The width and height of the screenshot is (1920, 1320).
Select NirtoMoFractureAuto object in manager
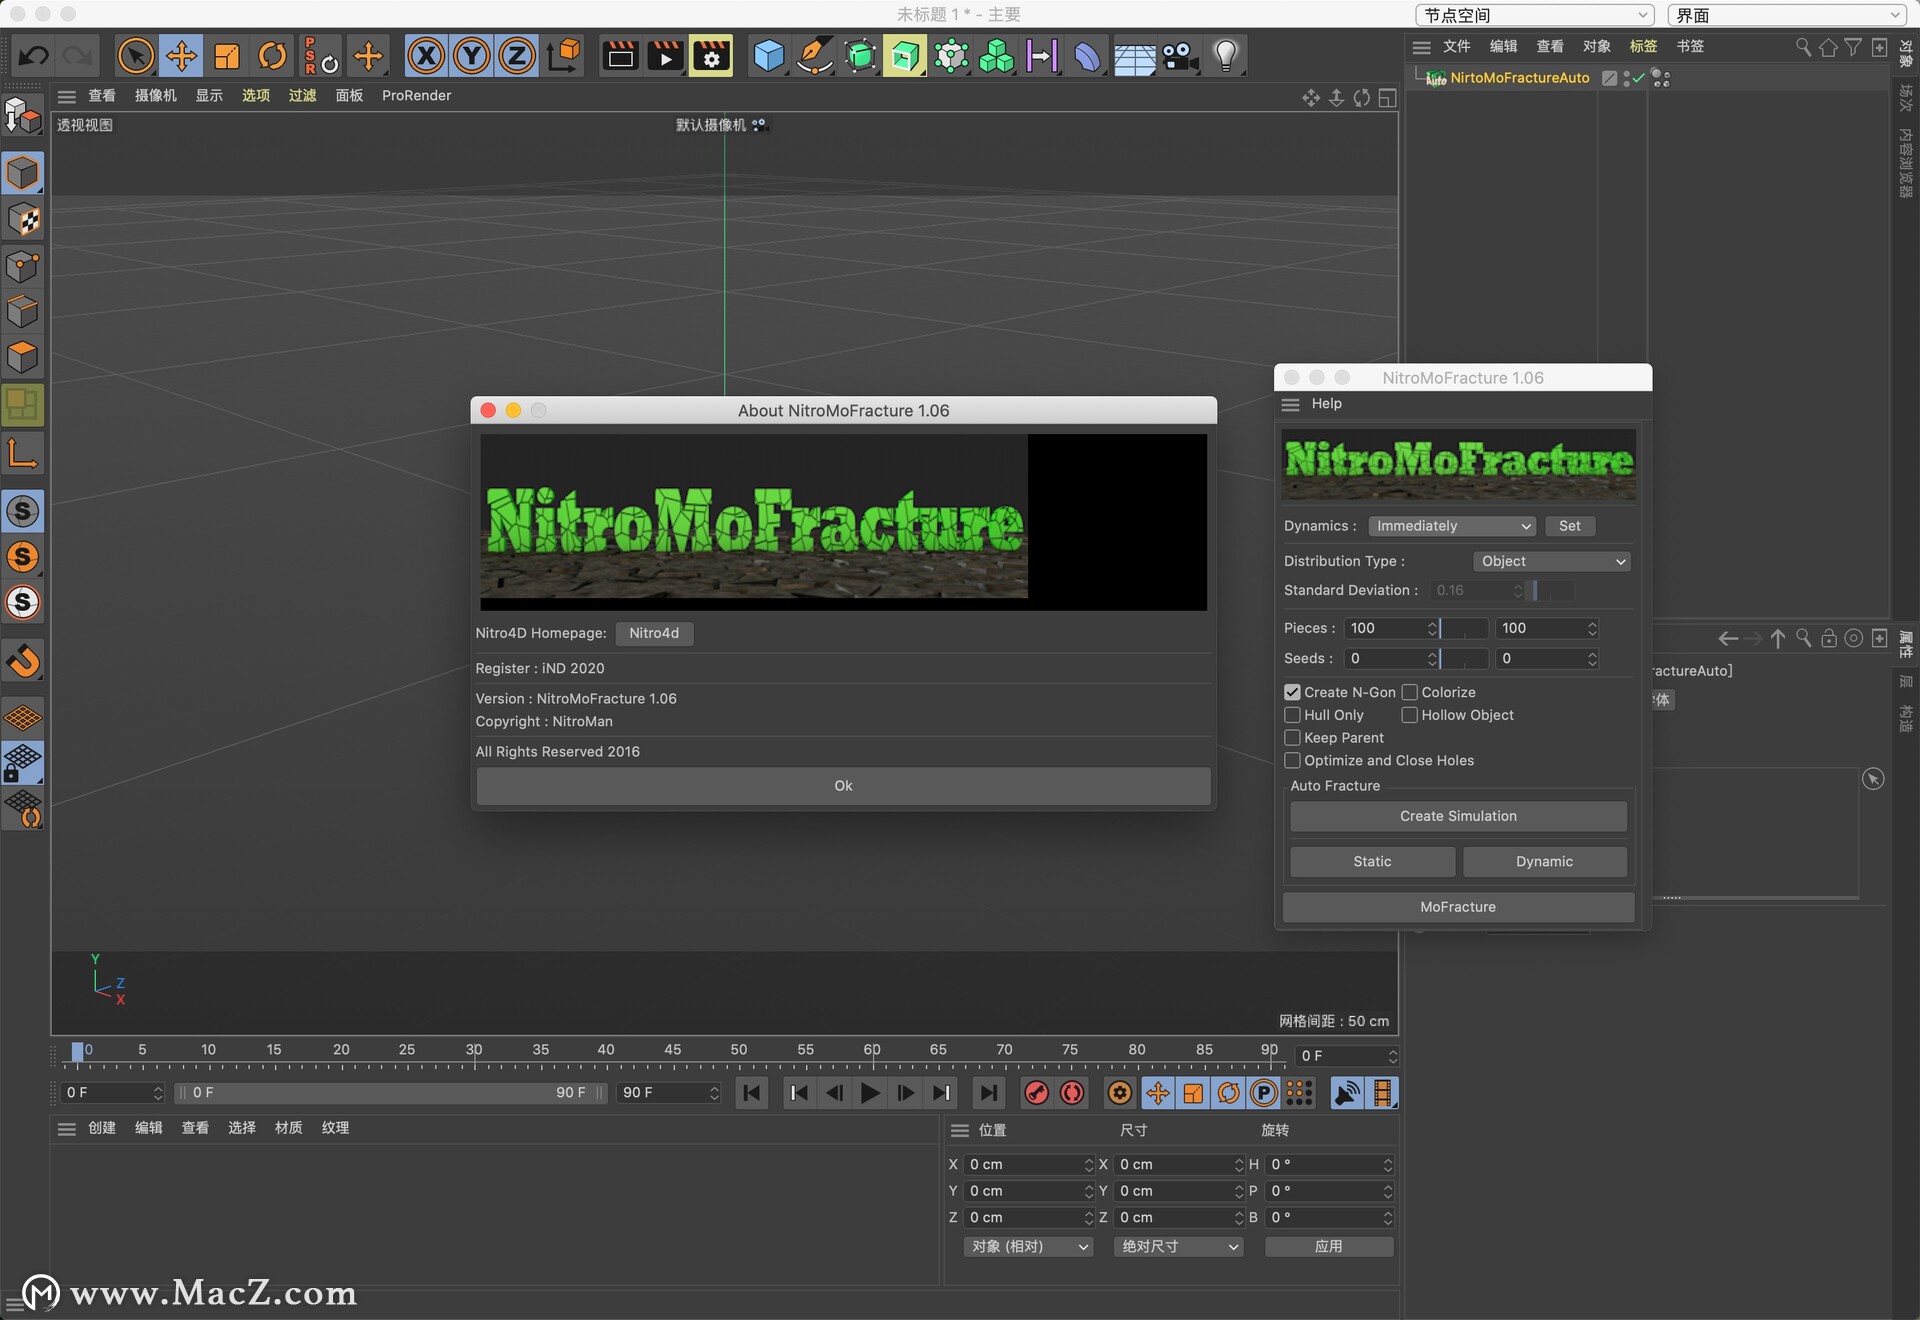tap(1519, 78)
